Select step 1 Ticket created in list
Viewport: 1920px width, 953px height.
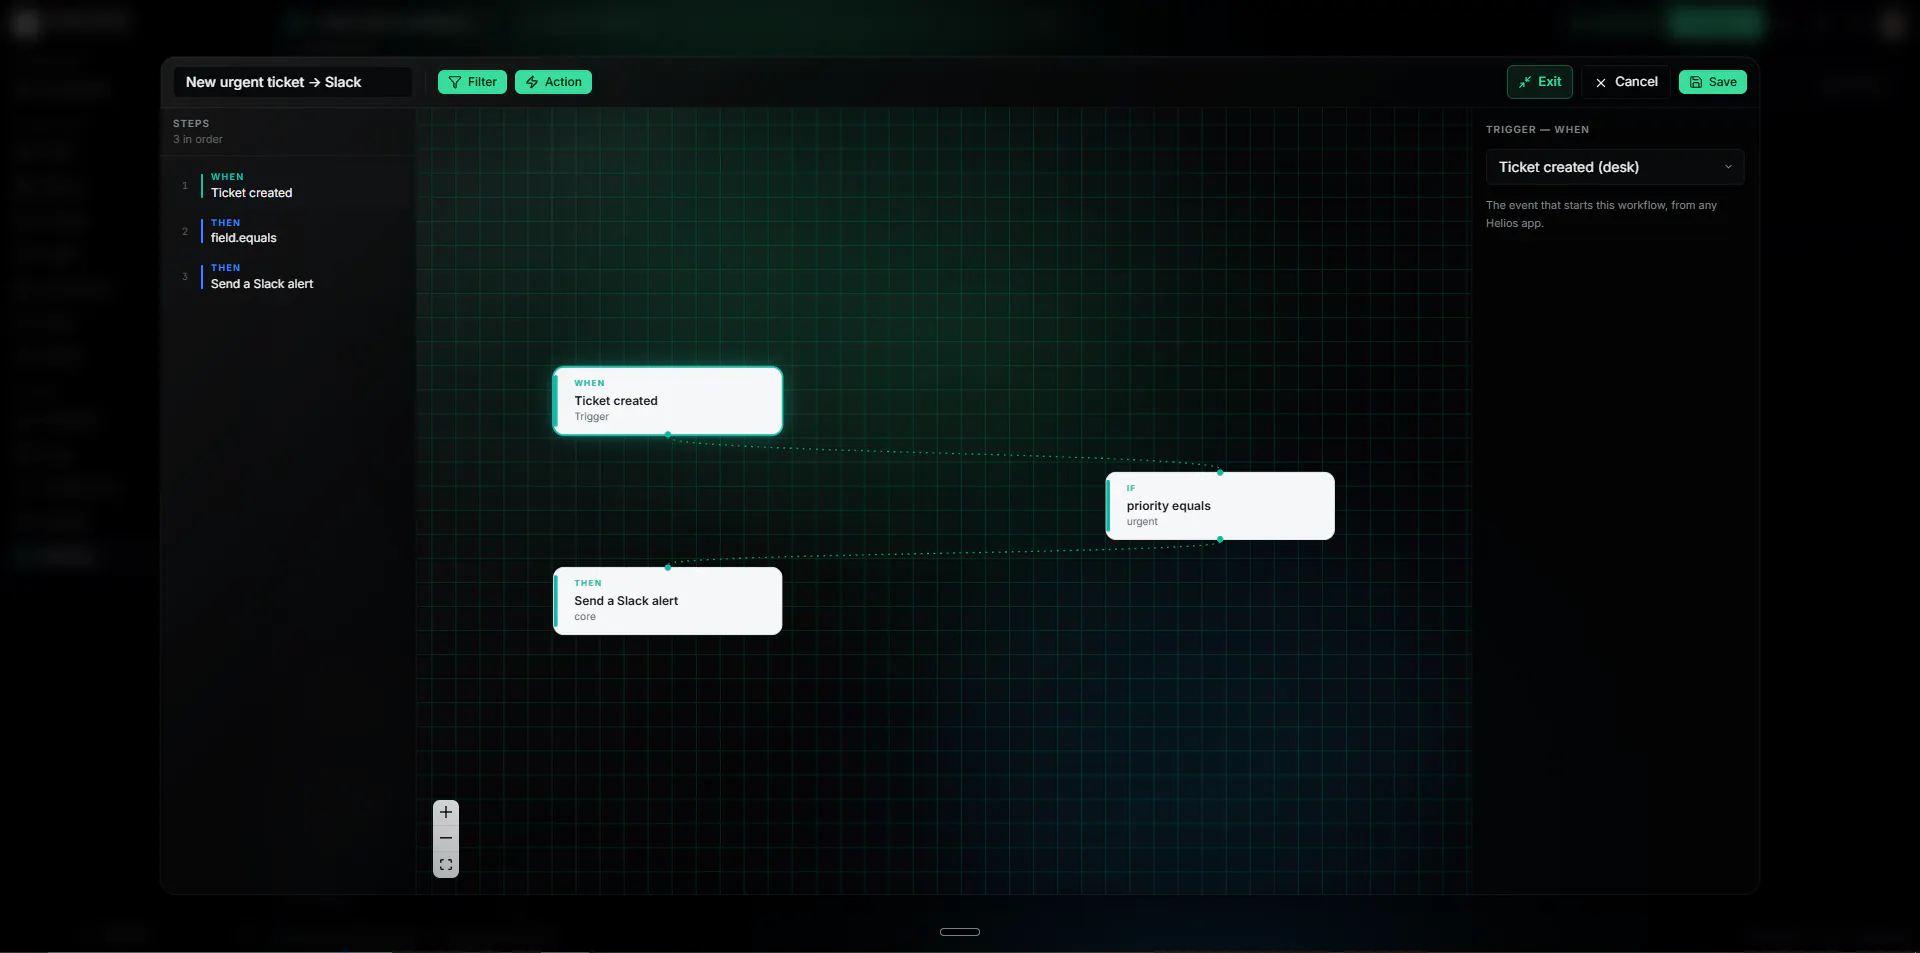(290, 185)
